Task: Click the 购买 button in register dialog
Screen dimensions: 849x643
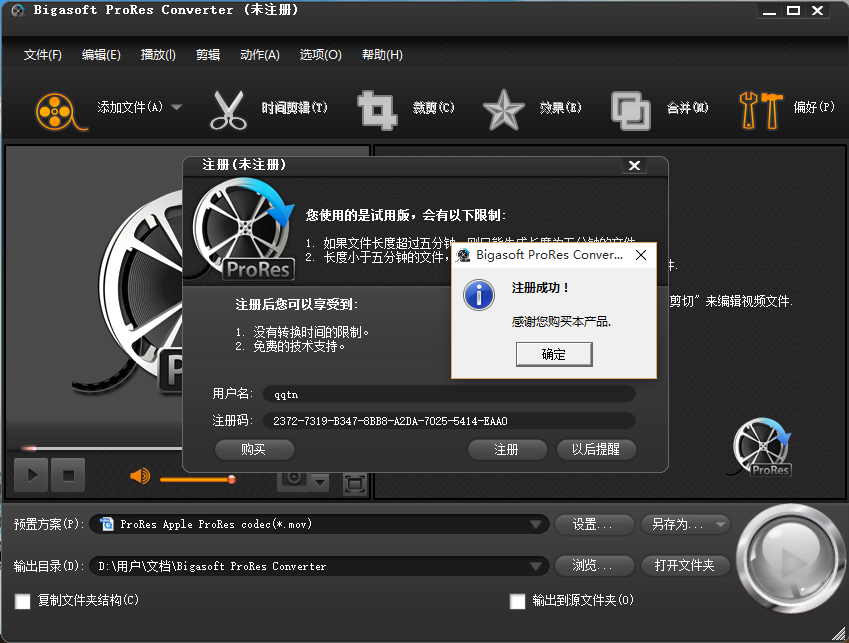Action: click(x=254, y=450)
